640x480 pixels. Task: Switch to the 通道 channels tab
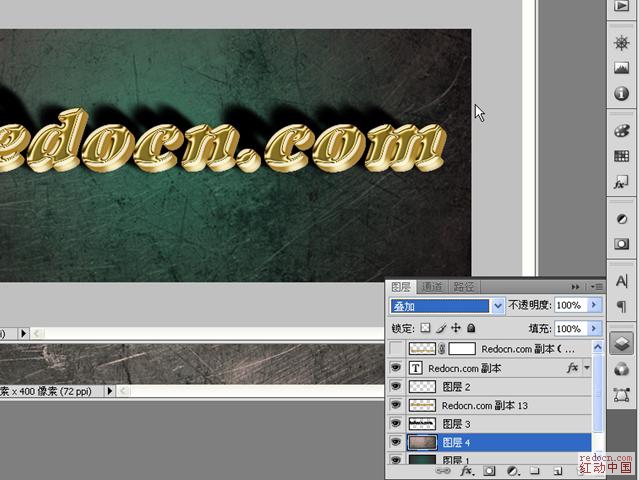(x=432, y=286)
